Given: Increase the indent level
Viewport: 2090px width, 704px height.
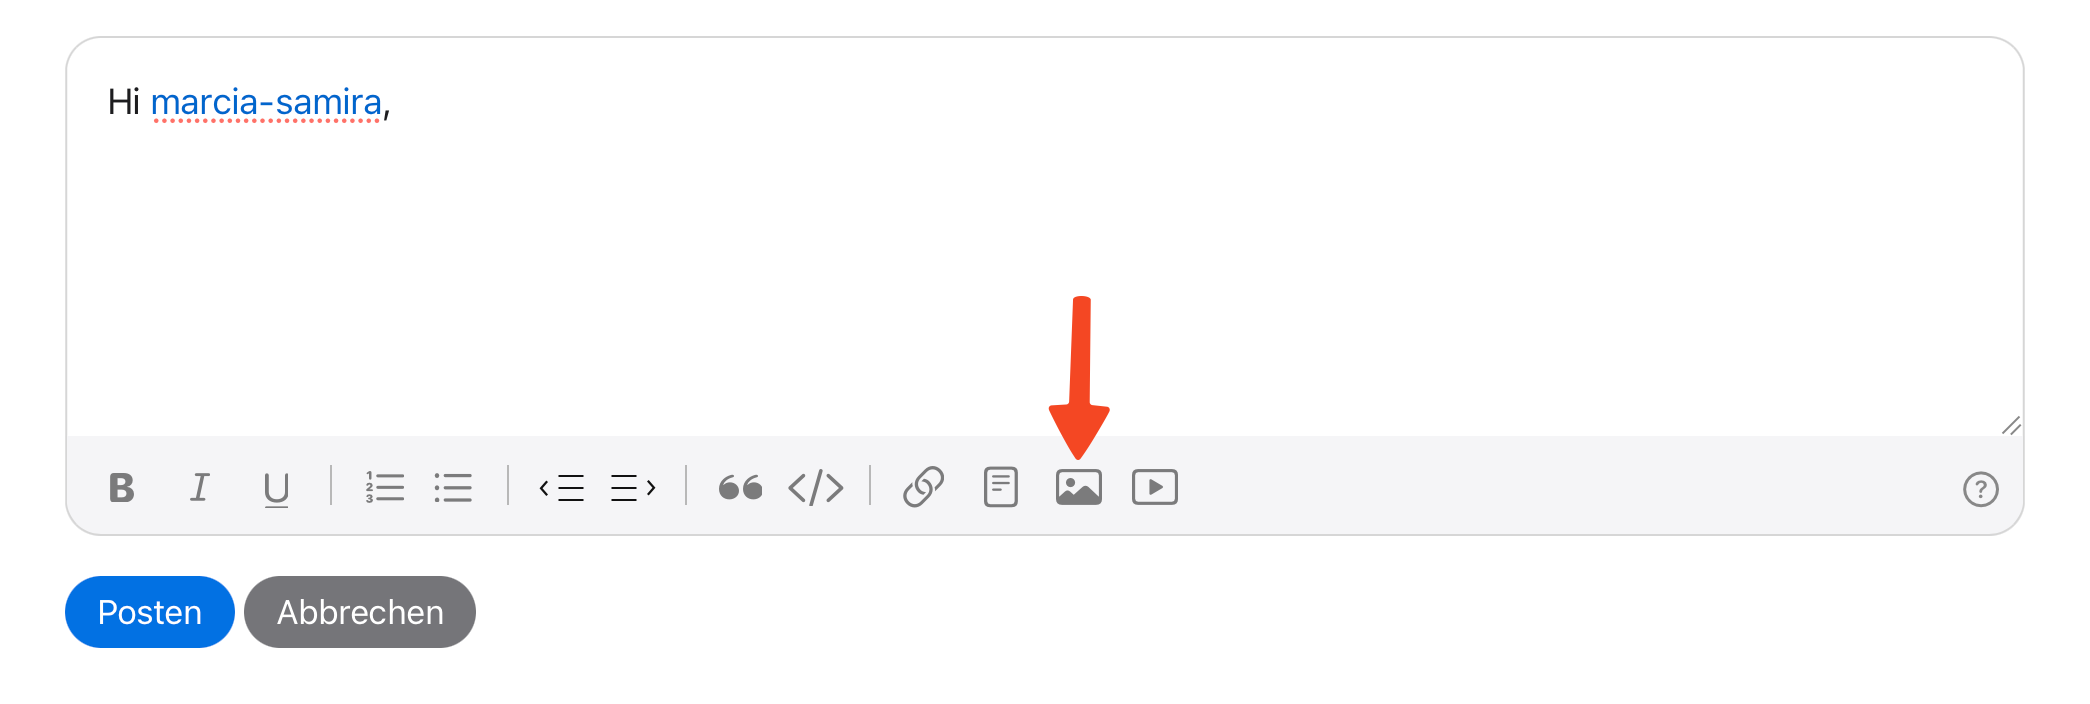Looking at the screenshot, I should 633,488.
